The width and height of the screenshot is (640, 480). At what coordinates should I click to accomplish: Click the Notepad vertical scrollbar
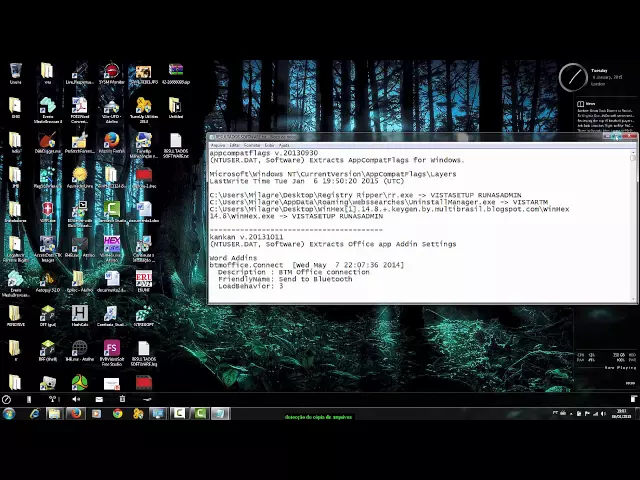point(633,226)
